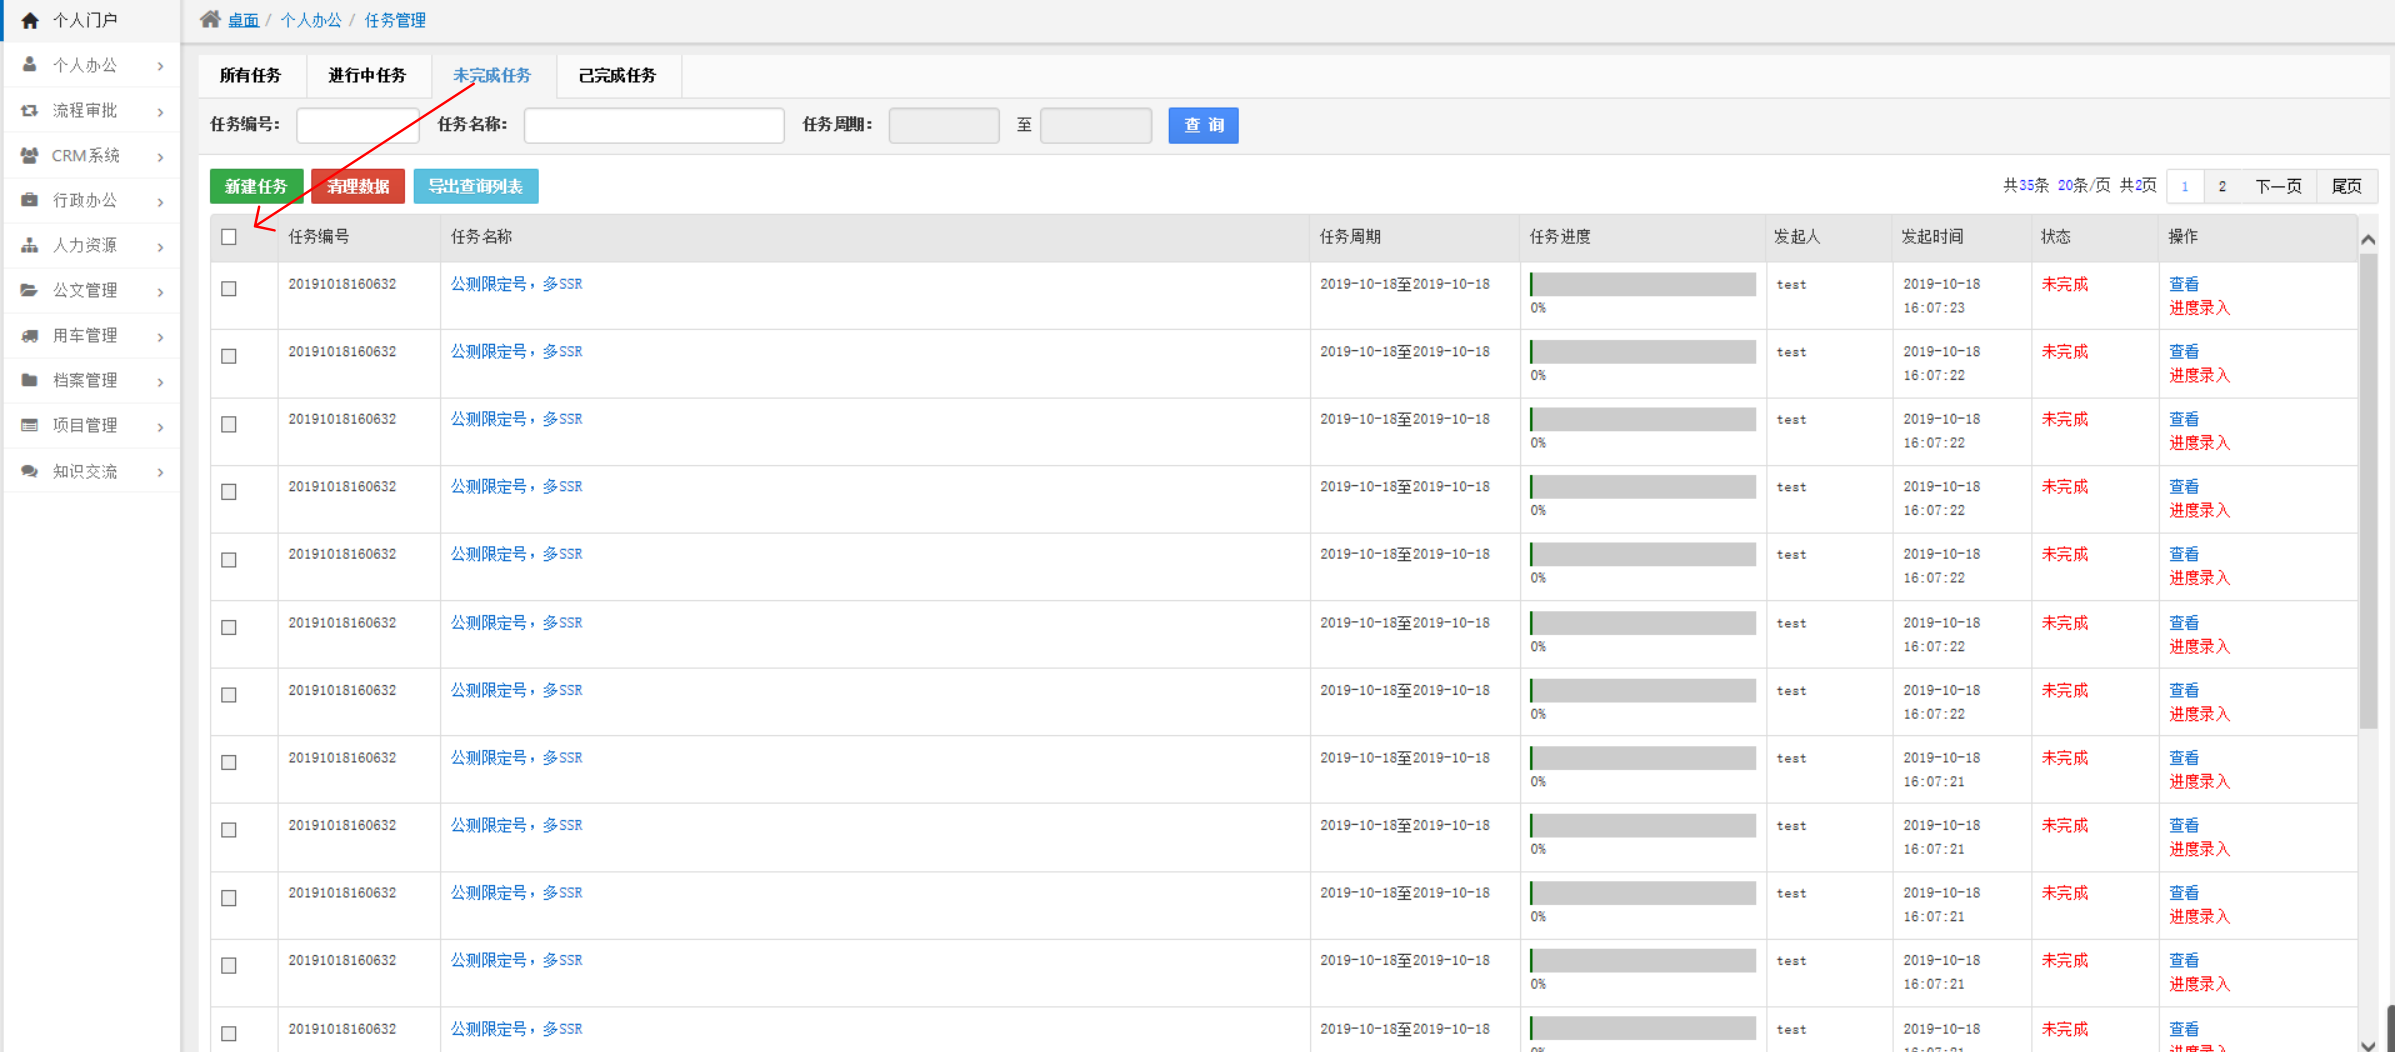Click the 任务名称 text input field
2395x1052 pixels.
pos(654,125)
